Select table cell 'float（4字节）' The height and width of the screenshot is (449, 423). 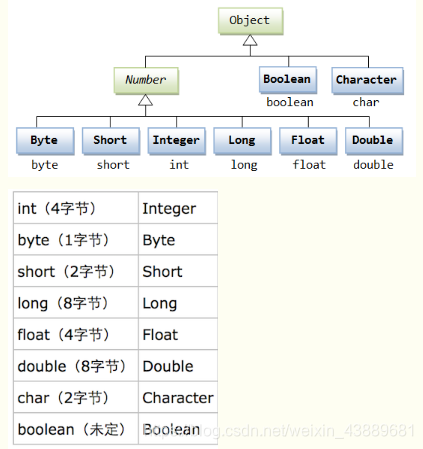click(x=76, y=334)
